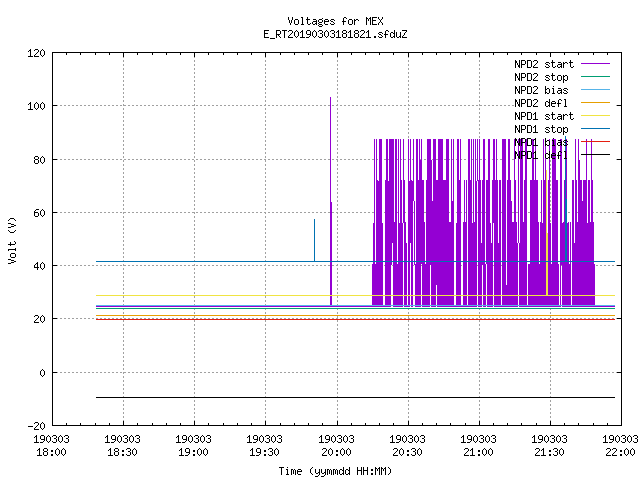The image size is (640, 480).
Task: Click the chart title 'Voltages for MEX'
Action: [335, 21]
